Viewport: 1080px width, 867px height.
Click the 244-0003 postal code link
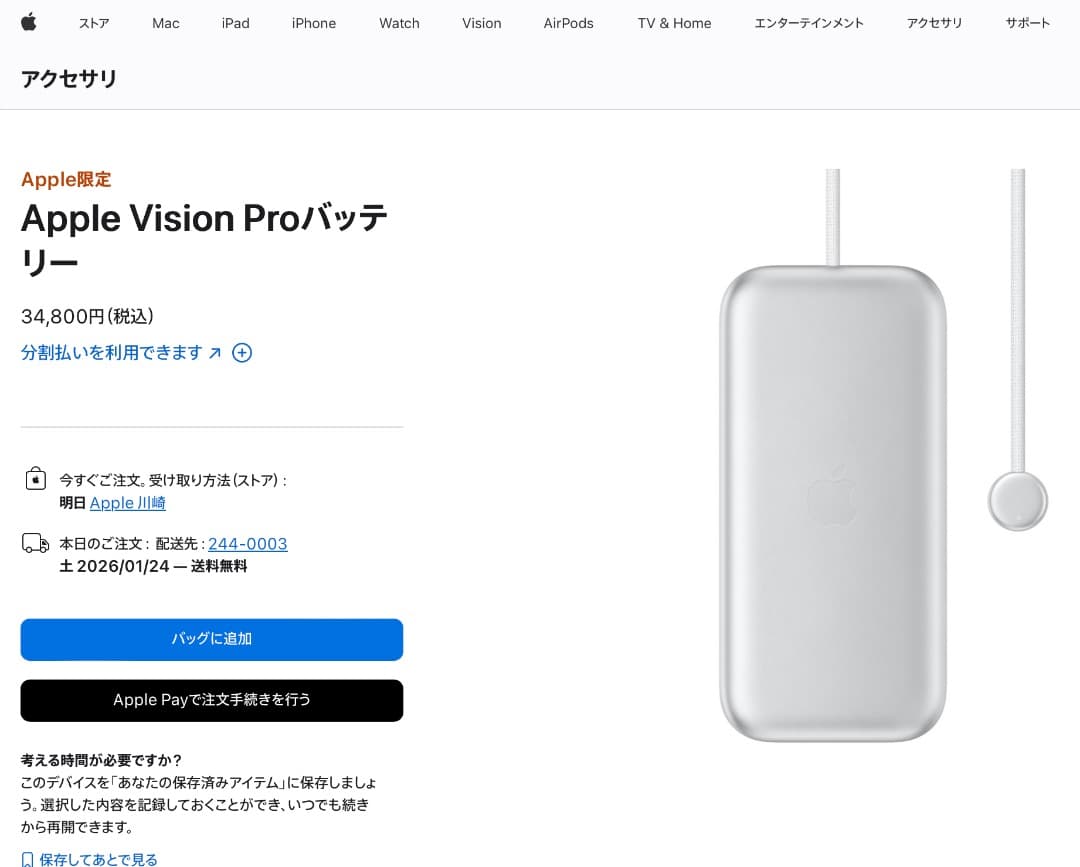pyautogui.click(x=247, y=543)
